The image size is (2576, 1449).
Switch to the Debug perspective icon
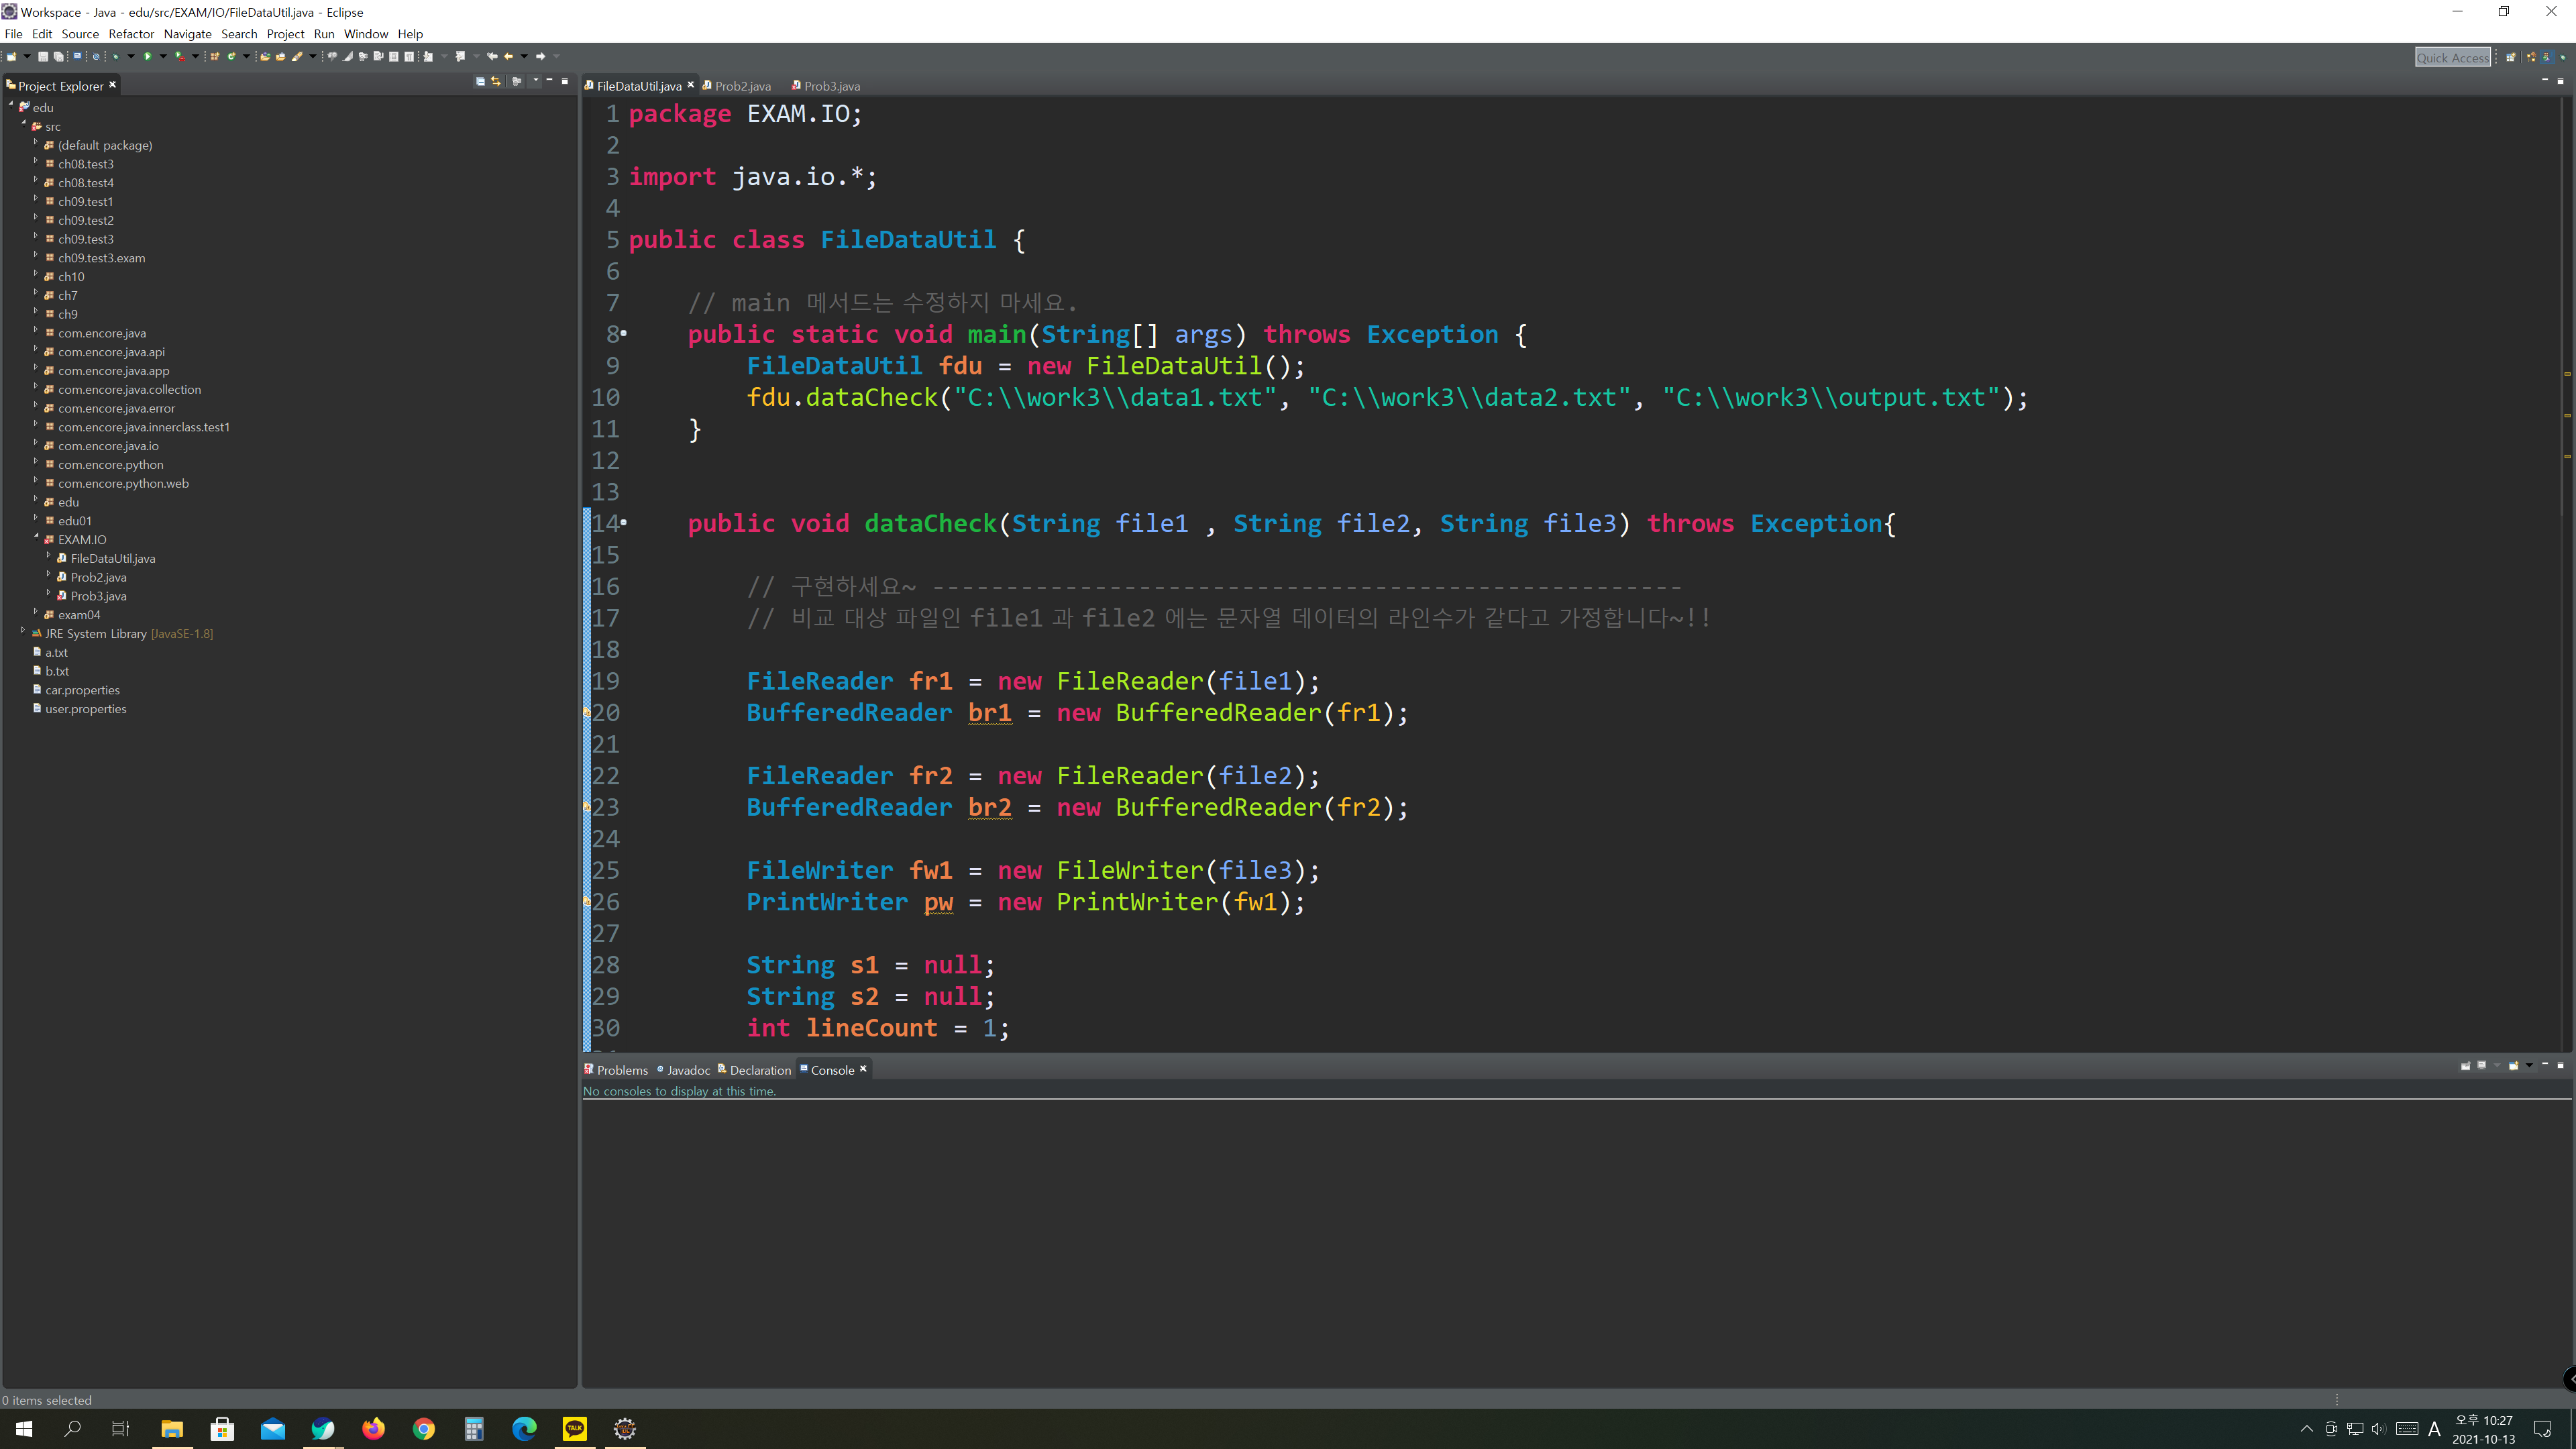click(2563, 58)
